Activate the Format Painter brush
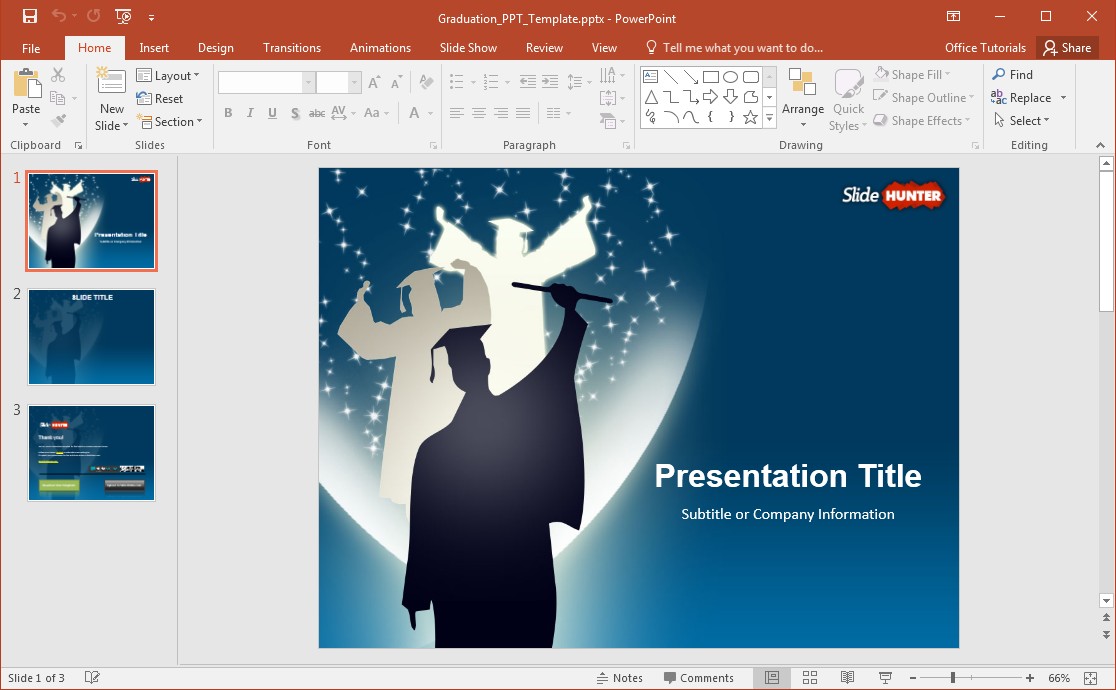The width and height of the screenshot is (1116, 690). (58, 121)
